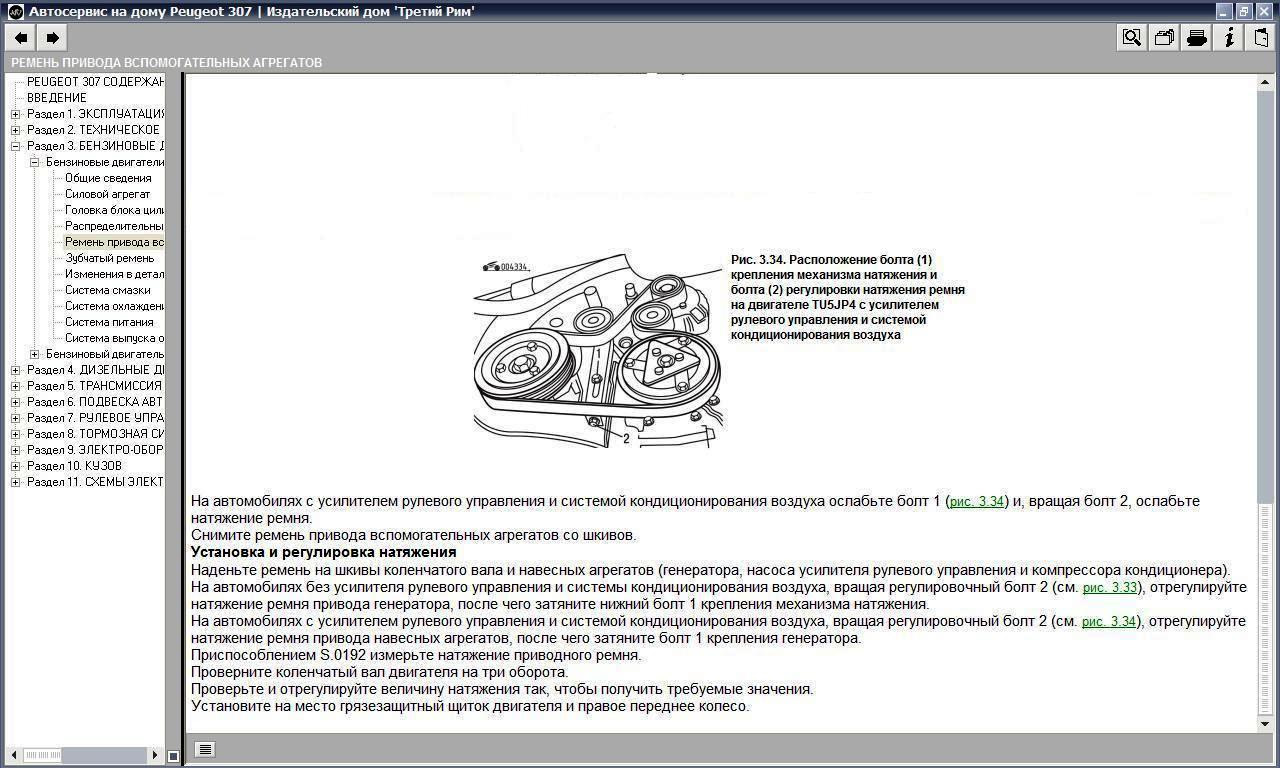The height and width of the screenshot is (768, 1280).
Task: Click the application icon in the title bar
Action: 14,11
